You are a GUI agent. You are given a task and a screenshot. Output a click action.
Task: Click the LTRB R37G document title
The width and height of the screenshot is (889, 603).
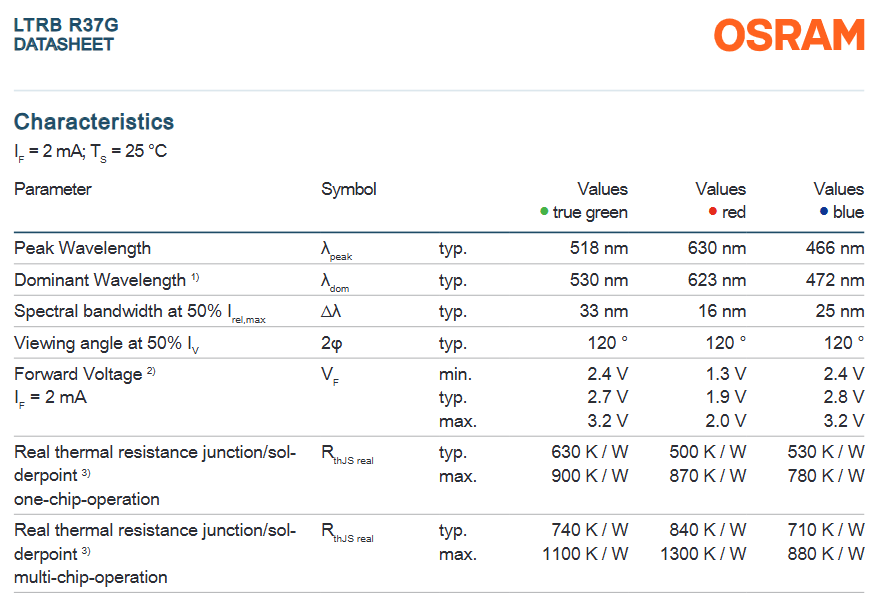tap(59, 24)
